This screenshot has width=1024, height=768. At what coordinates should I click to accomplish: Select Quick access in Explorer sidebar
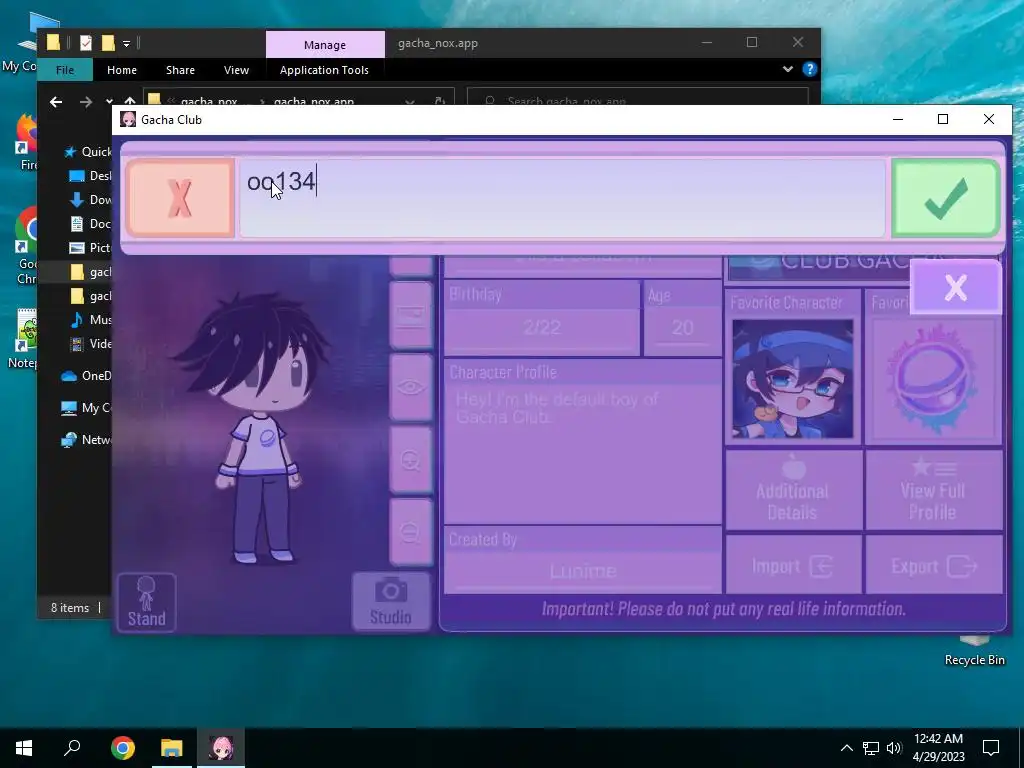87,152
